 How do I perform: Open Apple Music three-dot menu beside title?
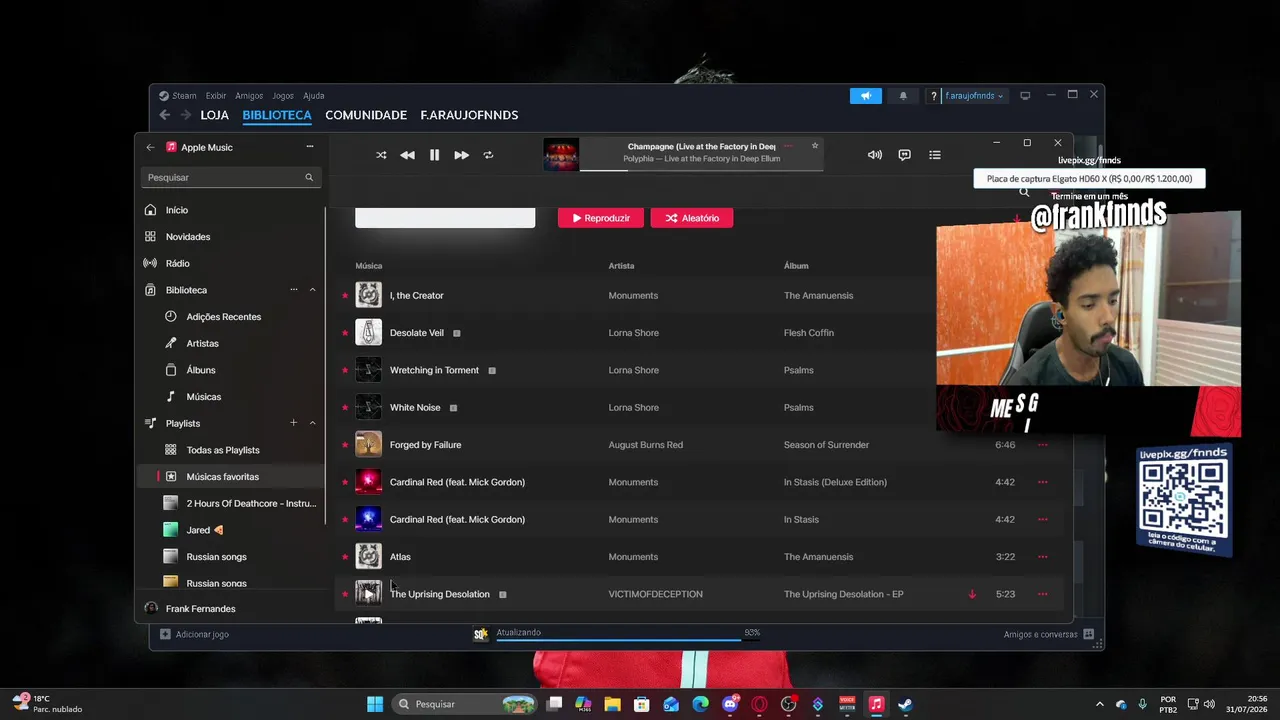(310, 147)
